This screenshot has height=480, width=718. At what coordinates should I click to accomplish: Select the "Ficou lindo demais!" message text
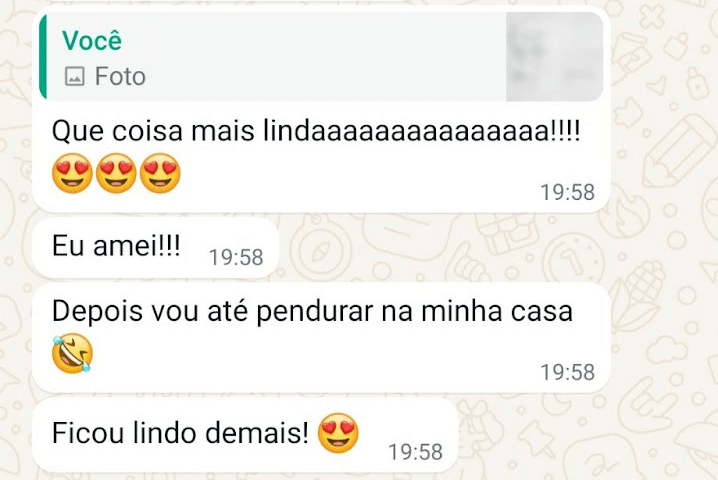pyautogui.click(x=180, y=433)
